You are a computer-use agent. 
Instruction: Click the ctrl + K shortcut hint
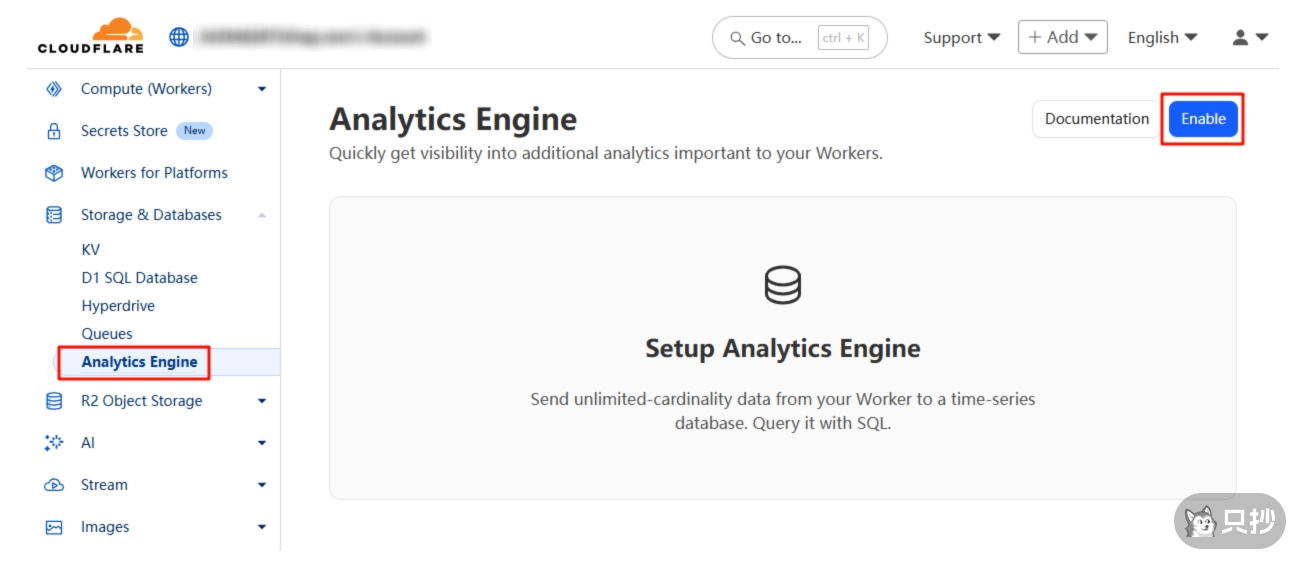(843, 38)
